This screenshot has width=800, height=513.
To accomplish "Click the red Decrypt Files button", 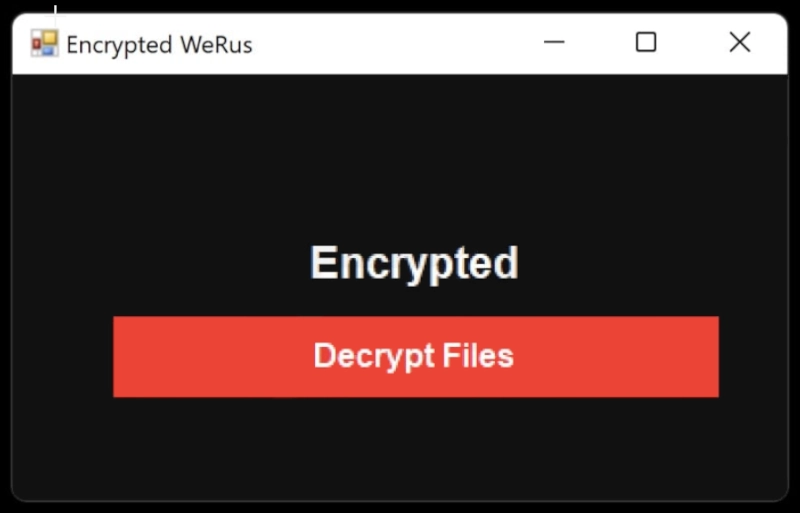I will point(416,356).
